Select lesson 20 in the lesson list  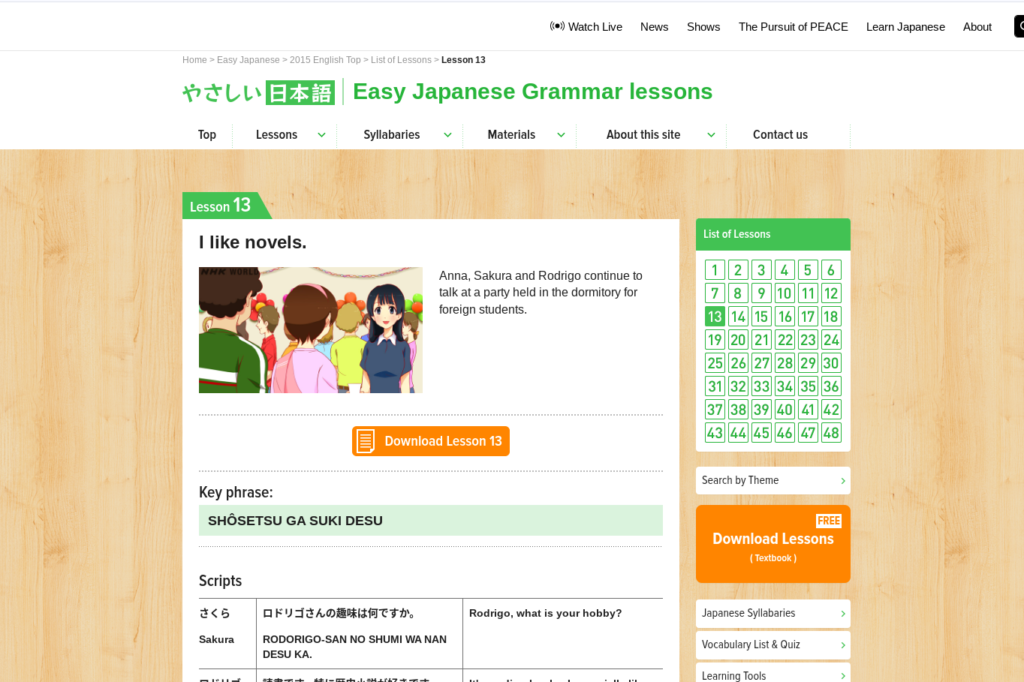tap(738, 340)
